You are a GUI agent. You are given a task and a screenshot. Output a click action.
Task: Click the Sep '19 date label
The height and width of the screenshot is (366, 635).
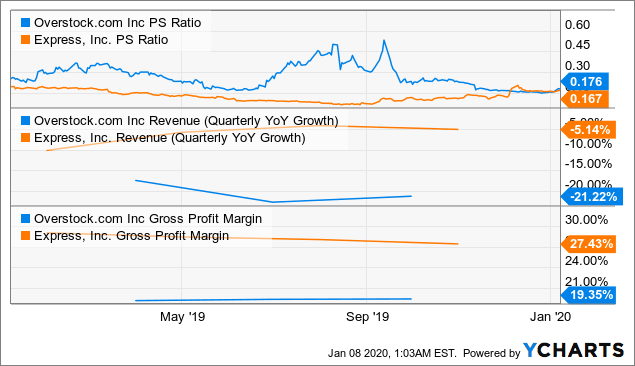[367, 317]
